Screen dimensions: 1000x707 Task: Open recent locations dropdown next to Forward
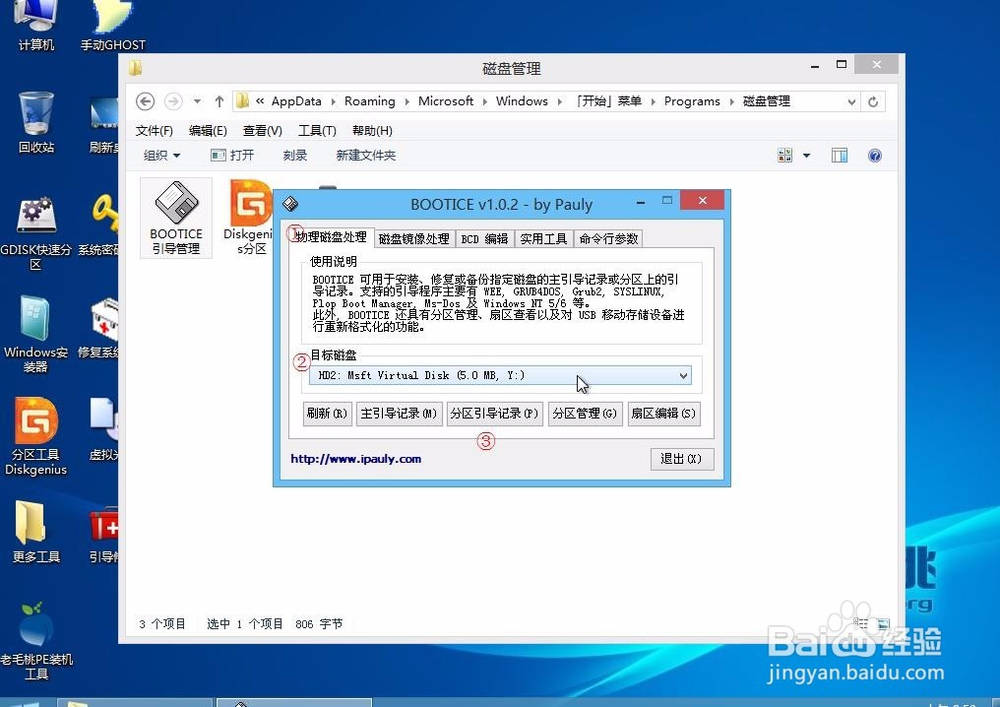tap(197, 101)
